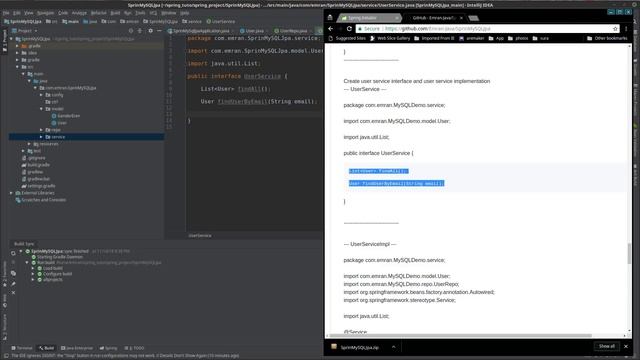Viewport: 640px width, 360px height.
Task: Toggle the Favorites side tab on left edge
Action: (4, 273)
